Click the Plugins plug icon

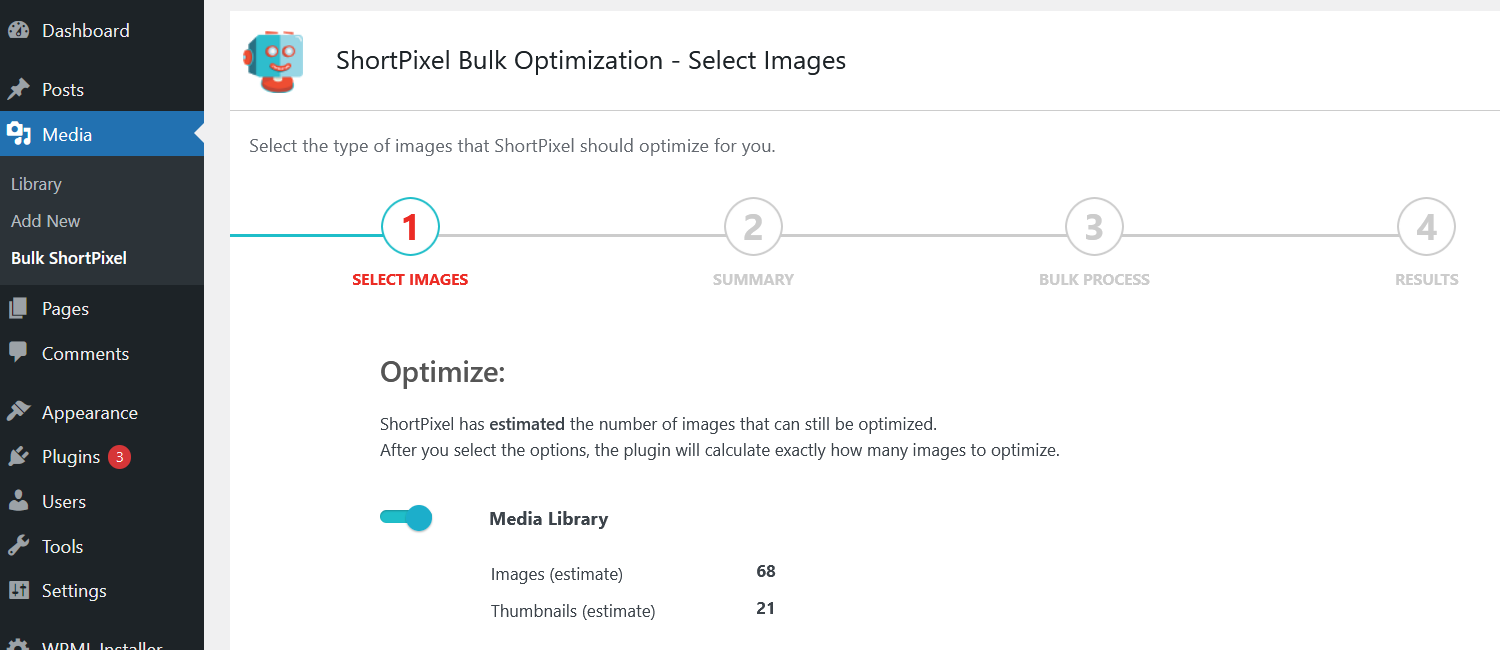(x=18, y=457)
